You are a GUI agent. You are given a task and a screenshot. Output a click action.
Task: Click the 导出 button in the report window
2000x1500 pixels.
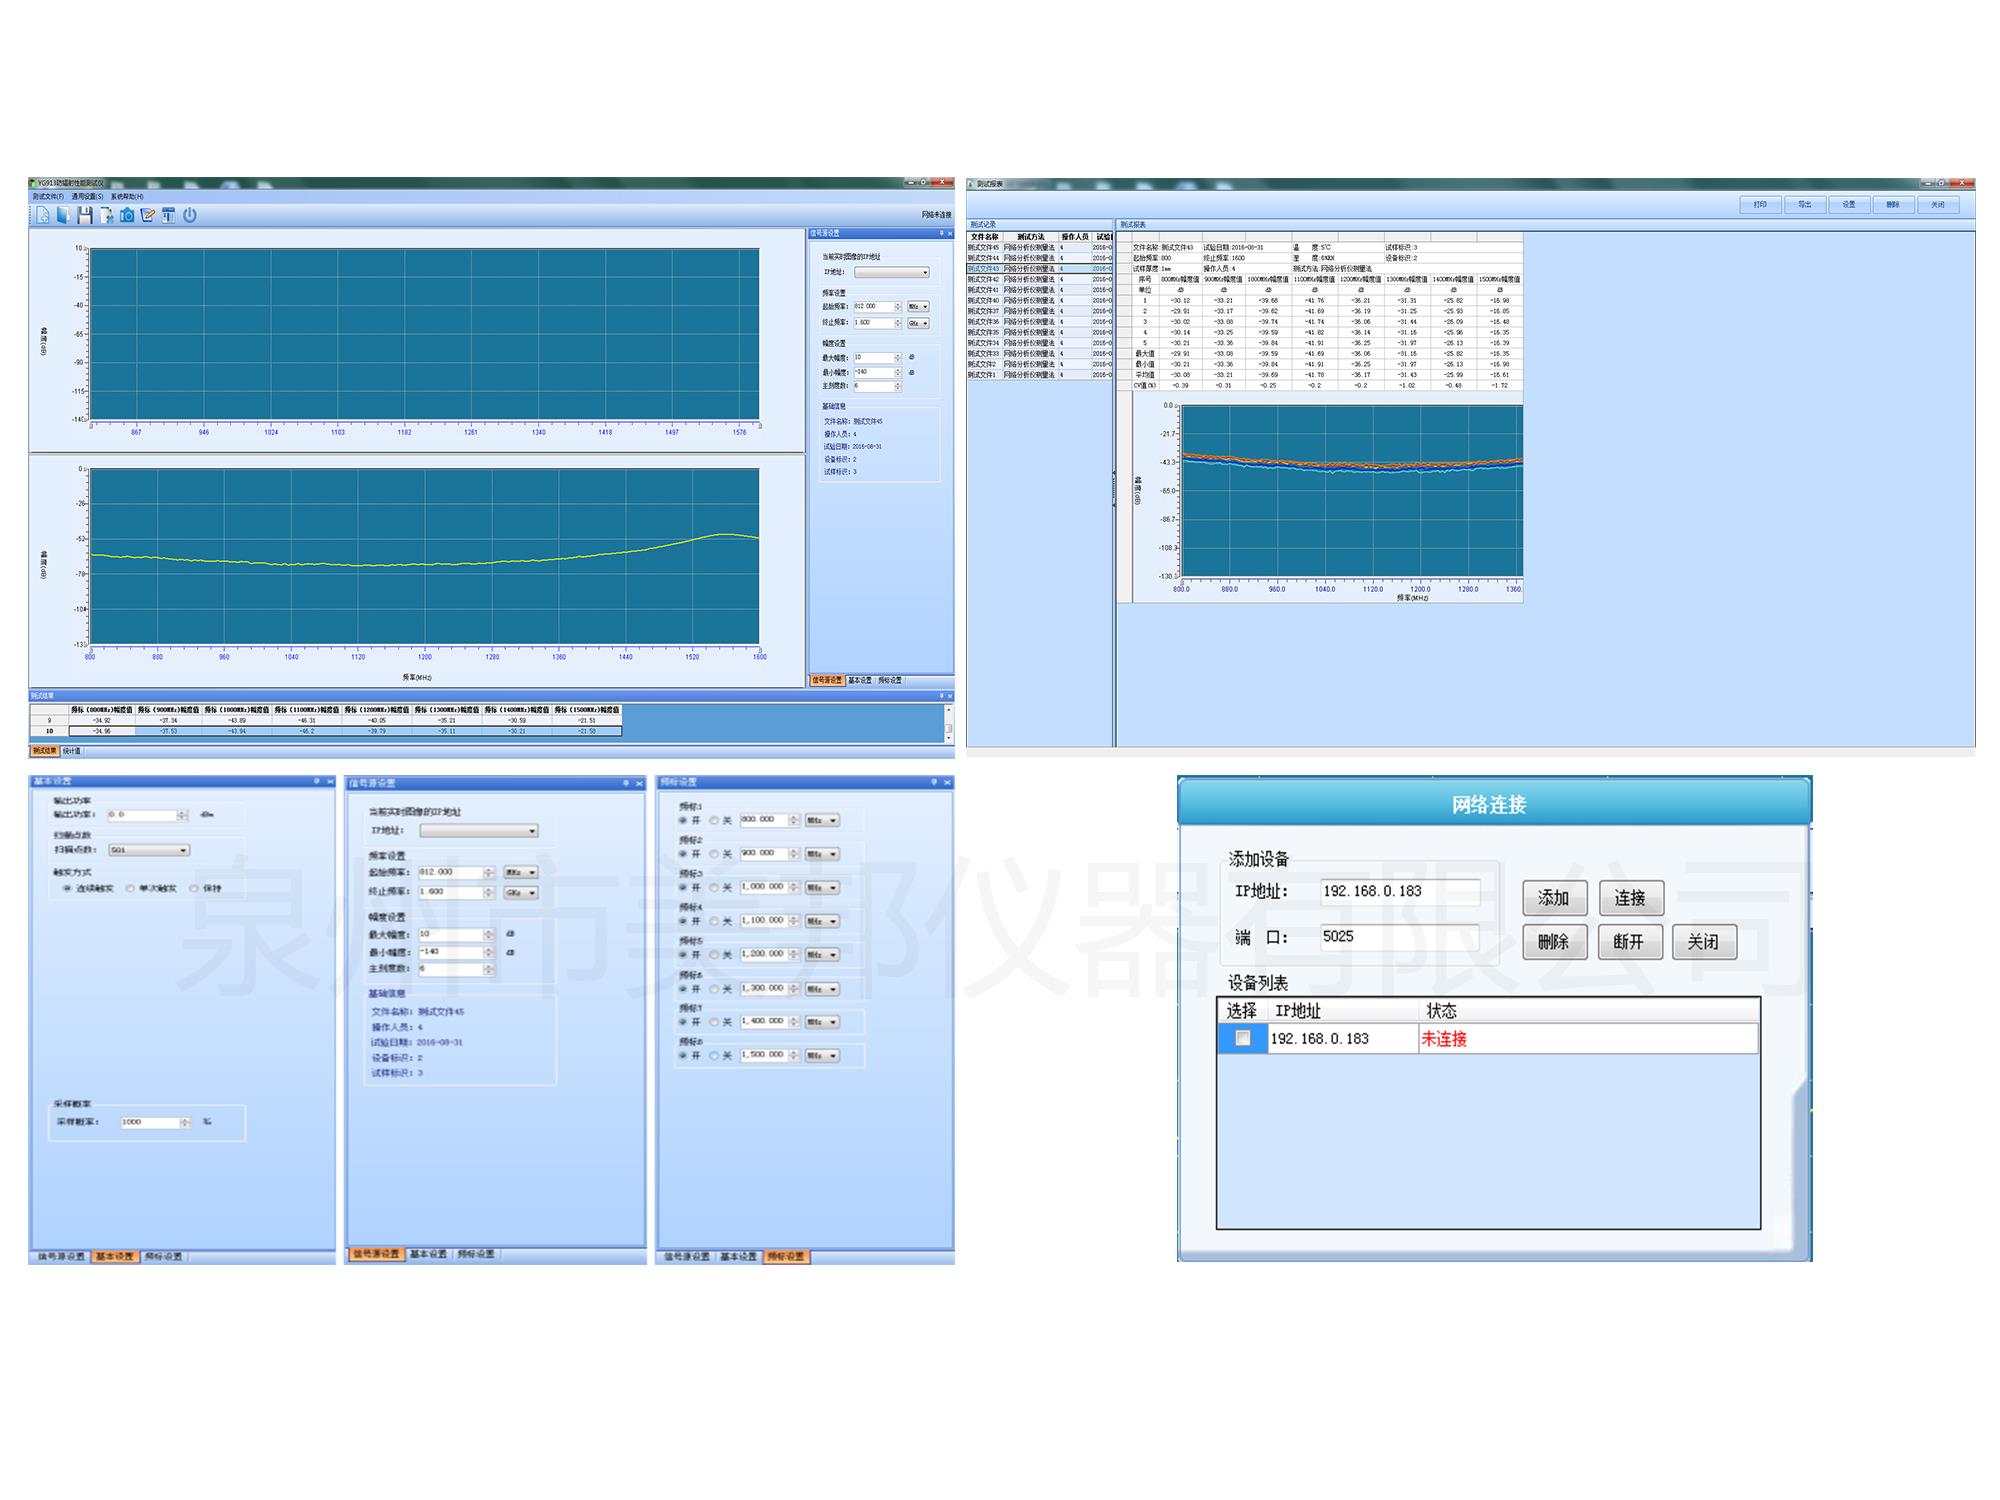(x=1804, y=204)
